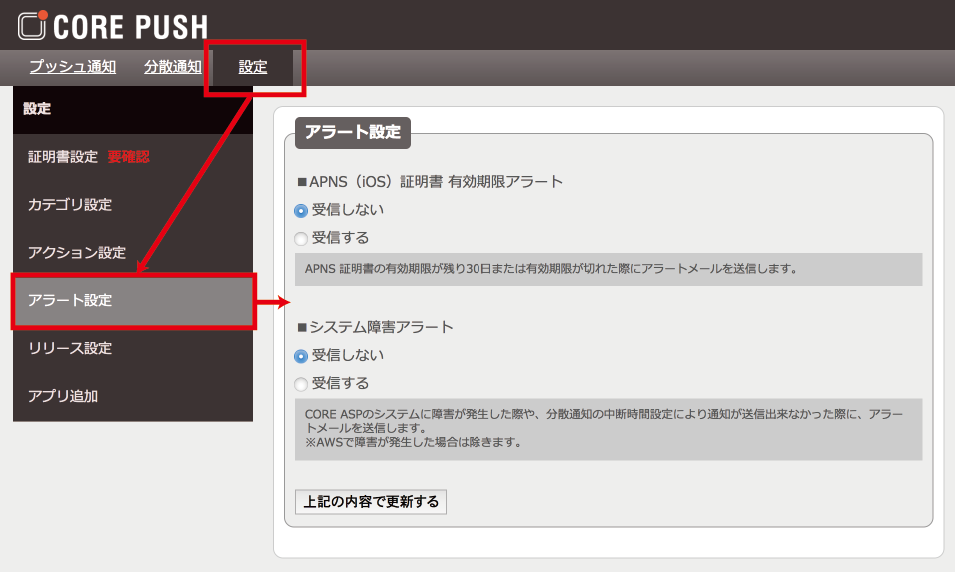Open the 分散通知 tab
Image resolution: width=955 pixels, height=572 pixels.
click(x=173, y=66)
